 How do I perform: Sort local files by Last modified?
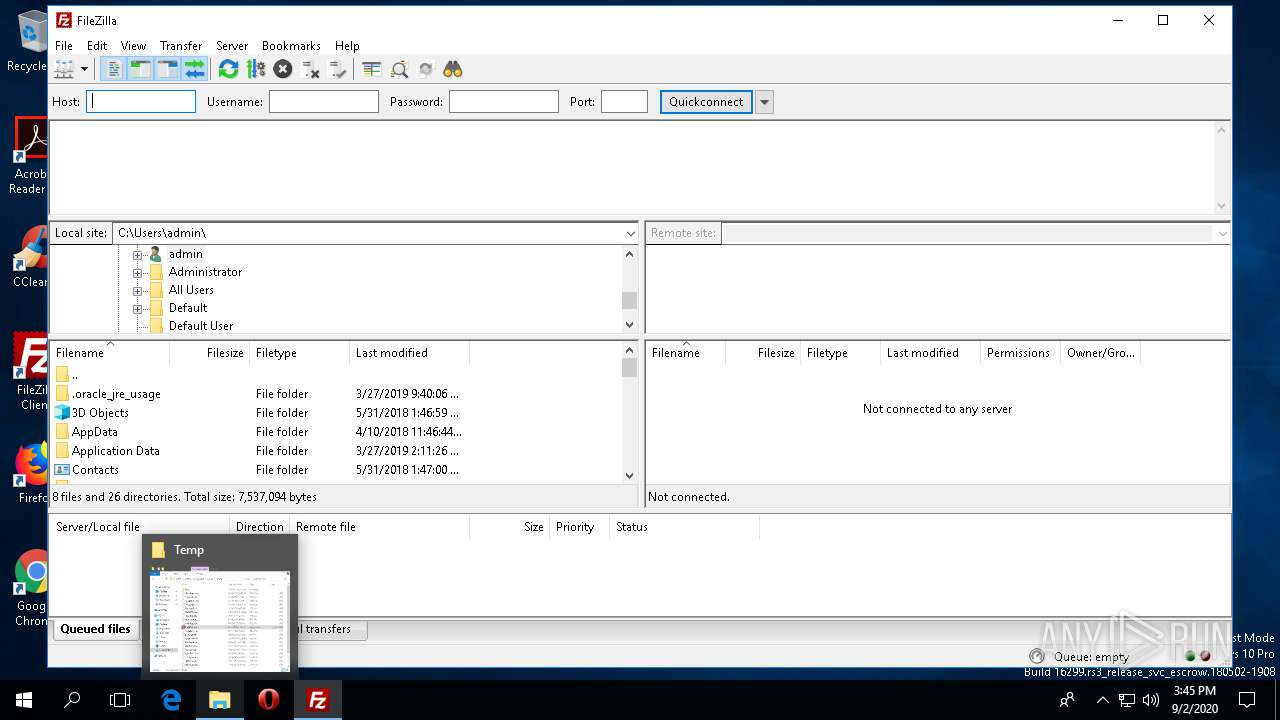pos(409,353)
